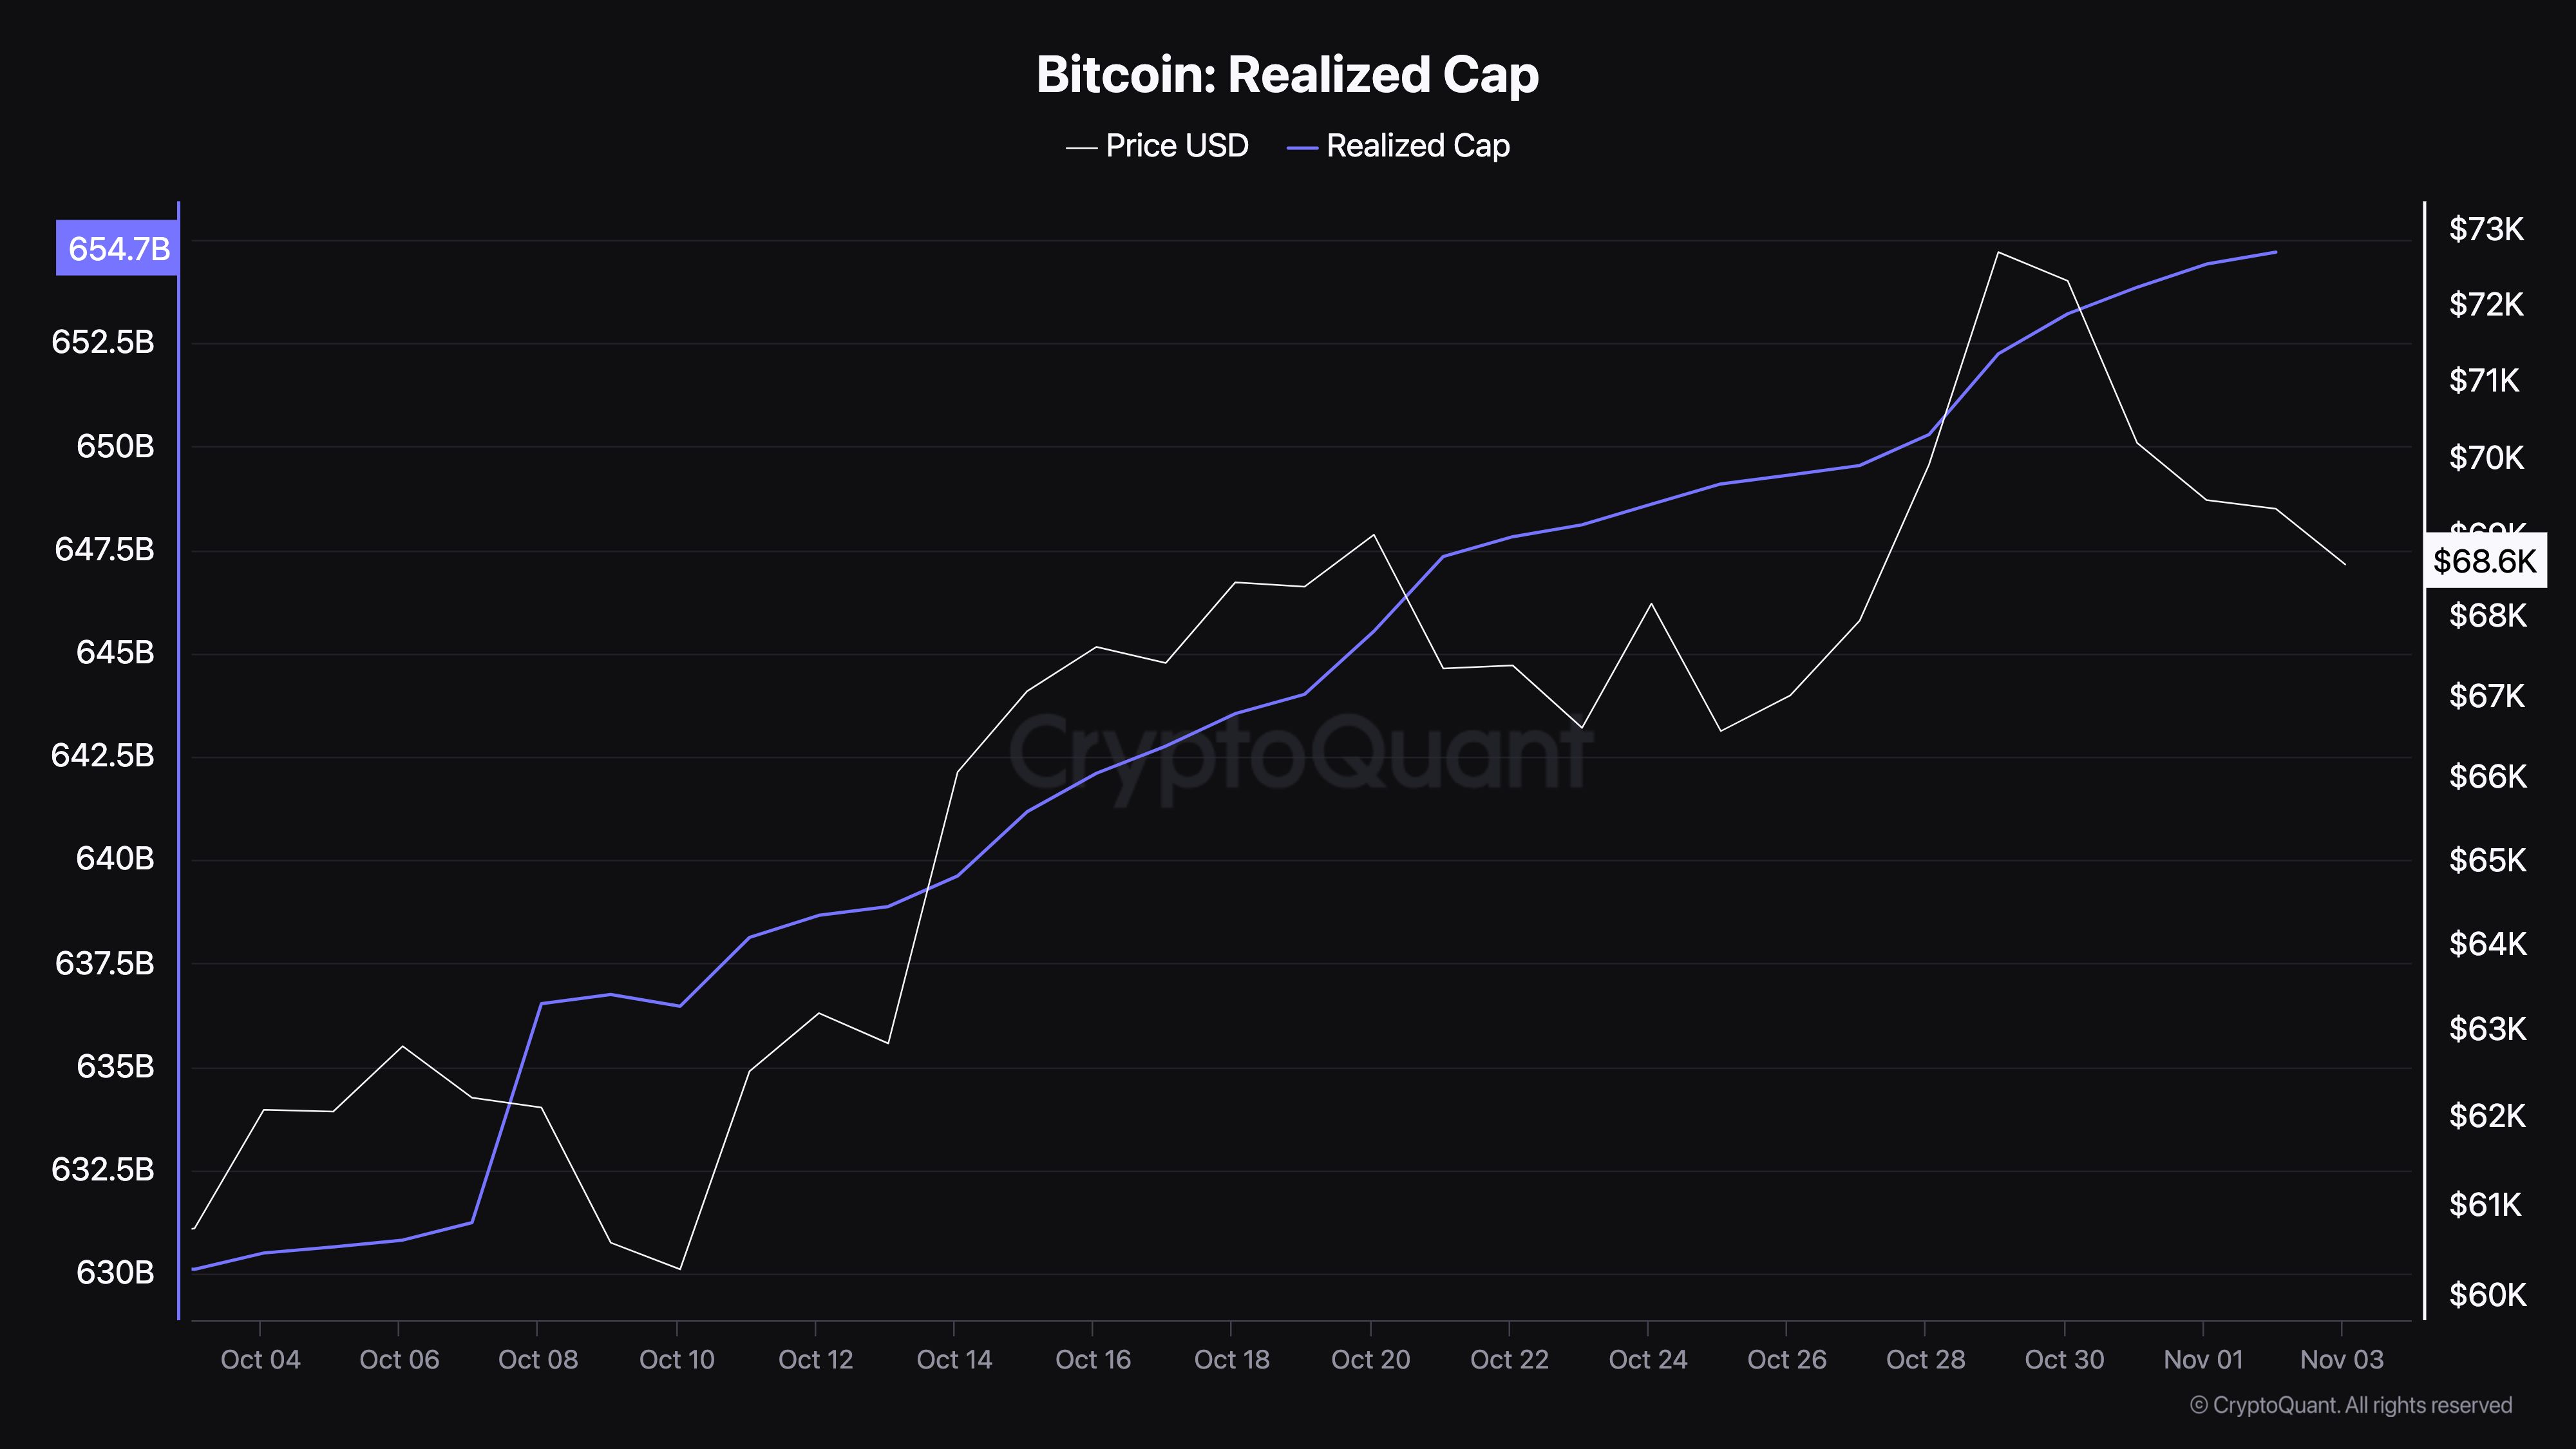Click the white Price USD legend line swatch
The image size is (2576, 1449).
click(x=1081, y=148)
